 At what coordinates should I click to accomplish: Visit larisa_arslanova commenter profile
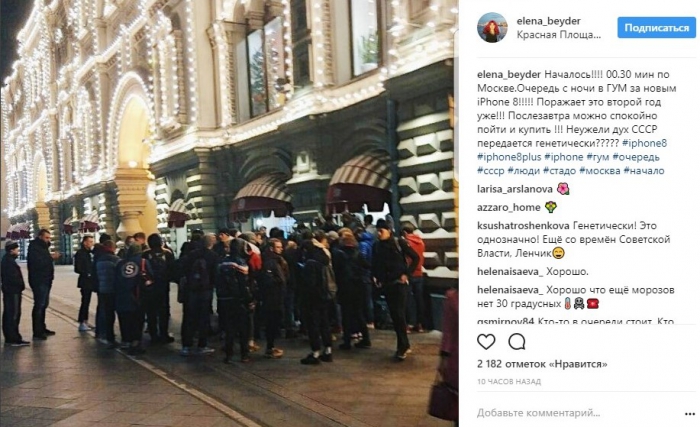[515, 189]
